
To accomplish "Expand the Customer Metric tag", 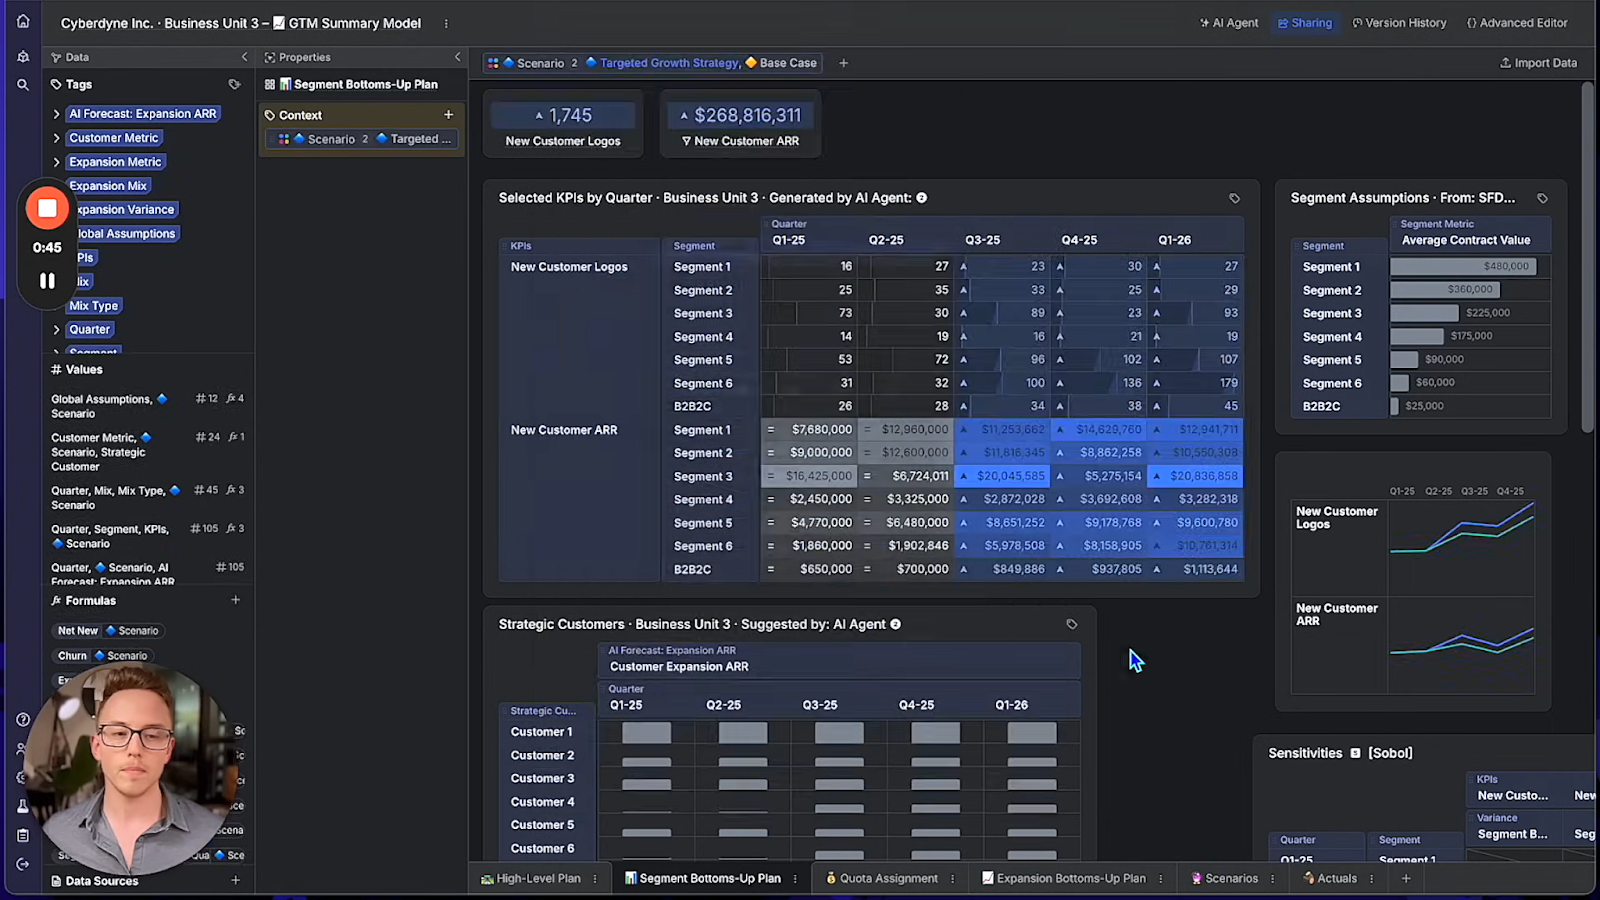I will [x=57, y=138].
